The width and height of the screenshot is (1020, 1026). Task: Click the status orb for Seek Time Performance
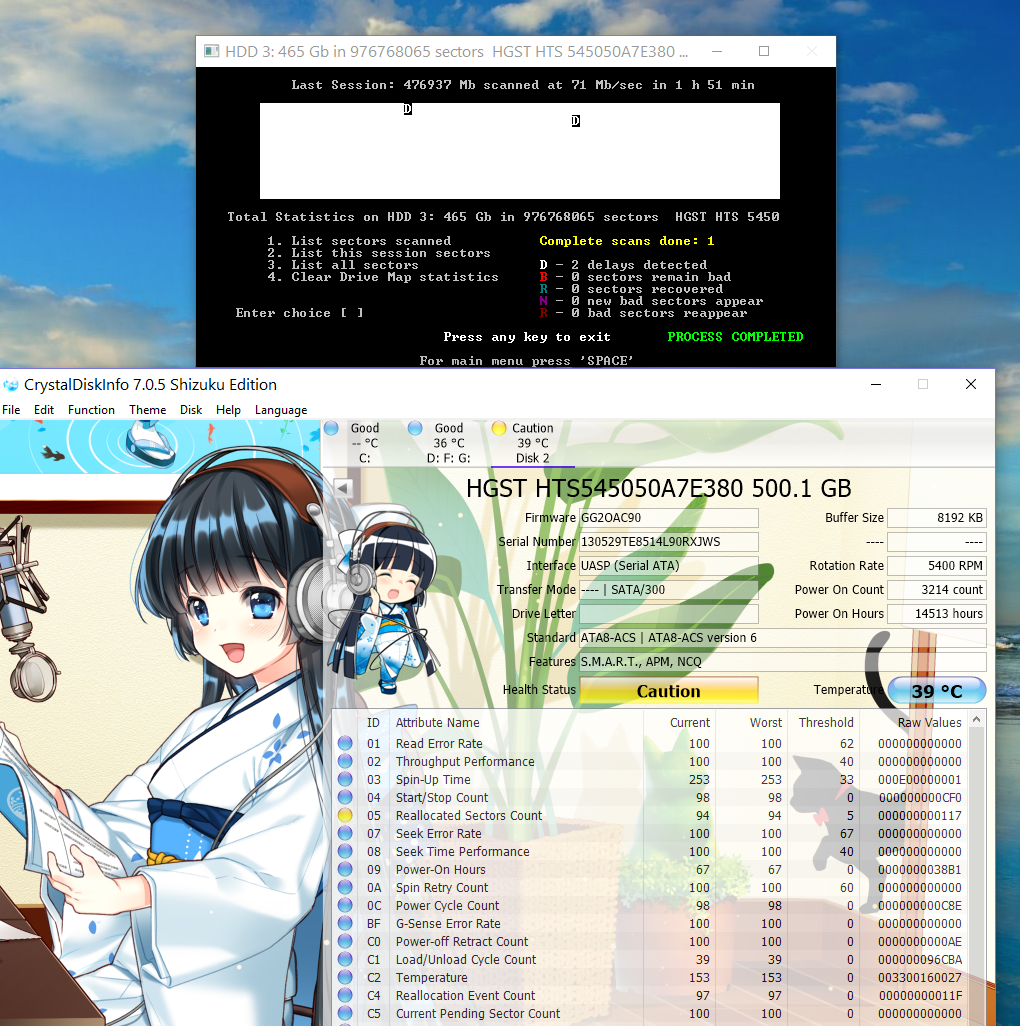point(345,851)
